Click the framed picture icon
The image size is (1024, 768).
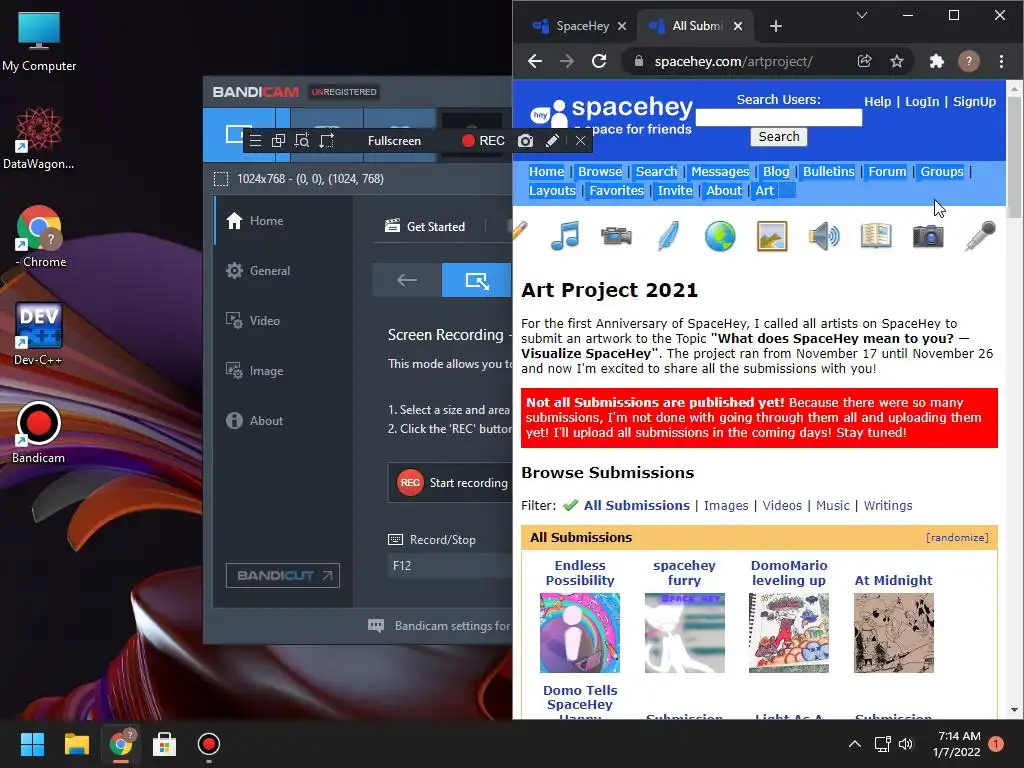(772, 236)
